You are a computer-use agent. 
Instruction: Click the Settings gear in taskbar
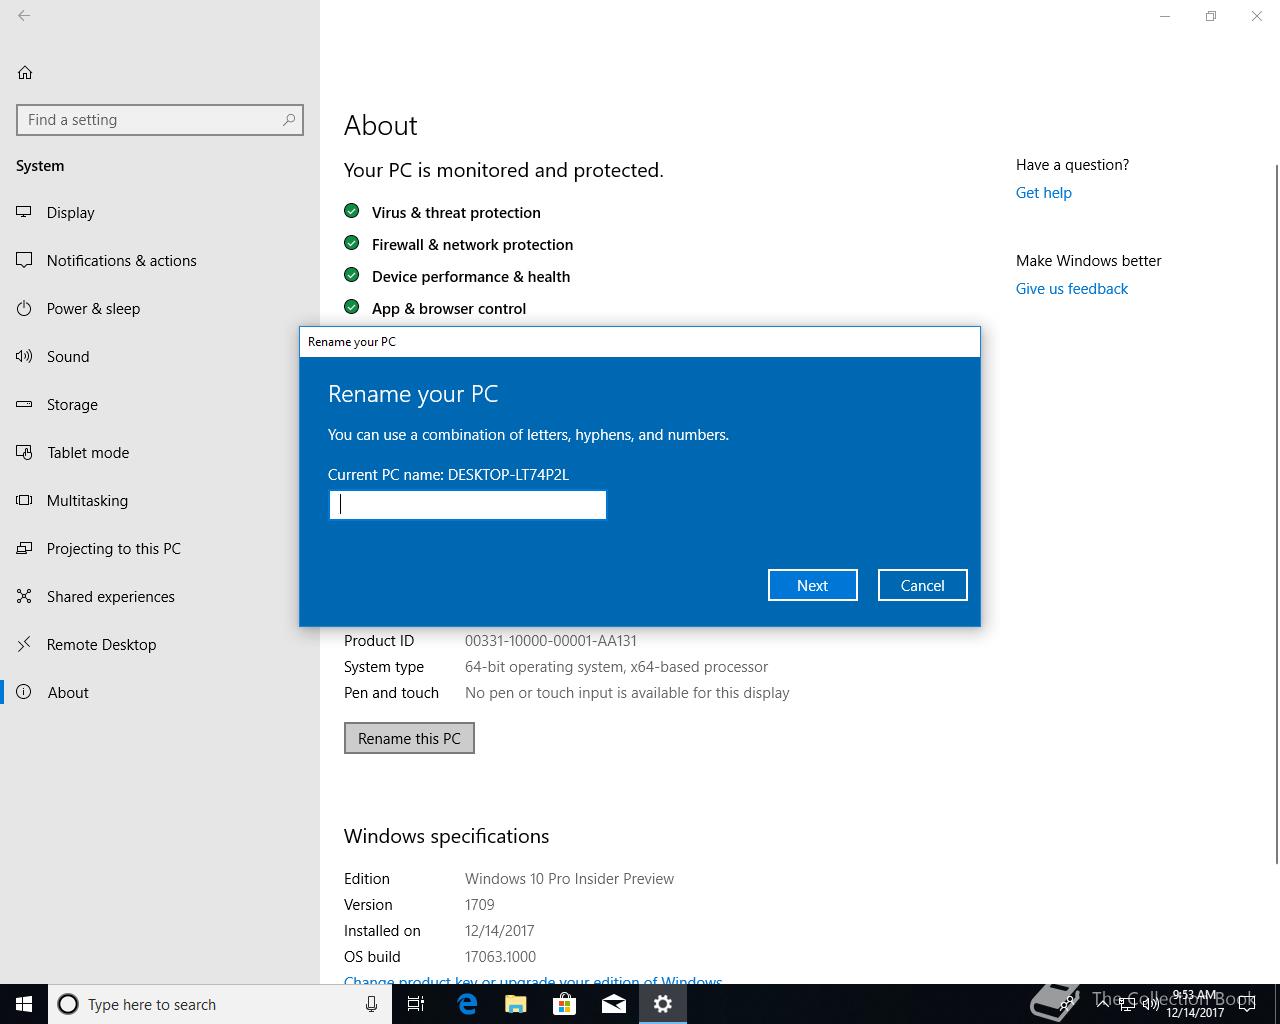pyautogui.click(x=662, y=1004)
